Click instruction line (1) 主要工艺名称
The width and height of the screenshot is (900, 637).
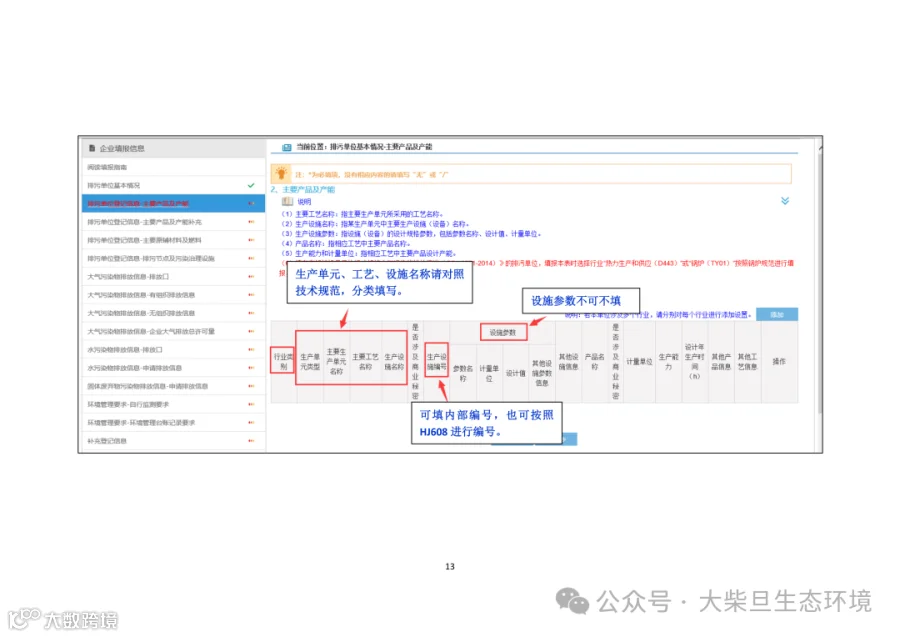point(362,214)
